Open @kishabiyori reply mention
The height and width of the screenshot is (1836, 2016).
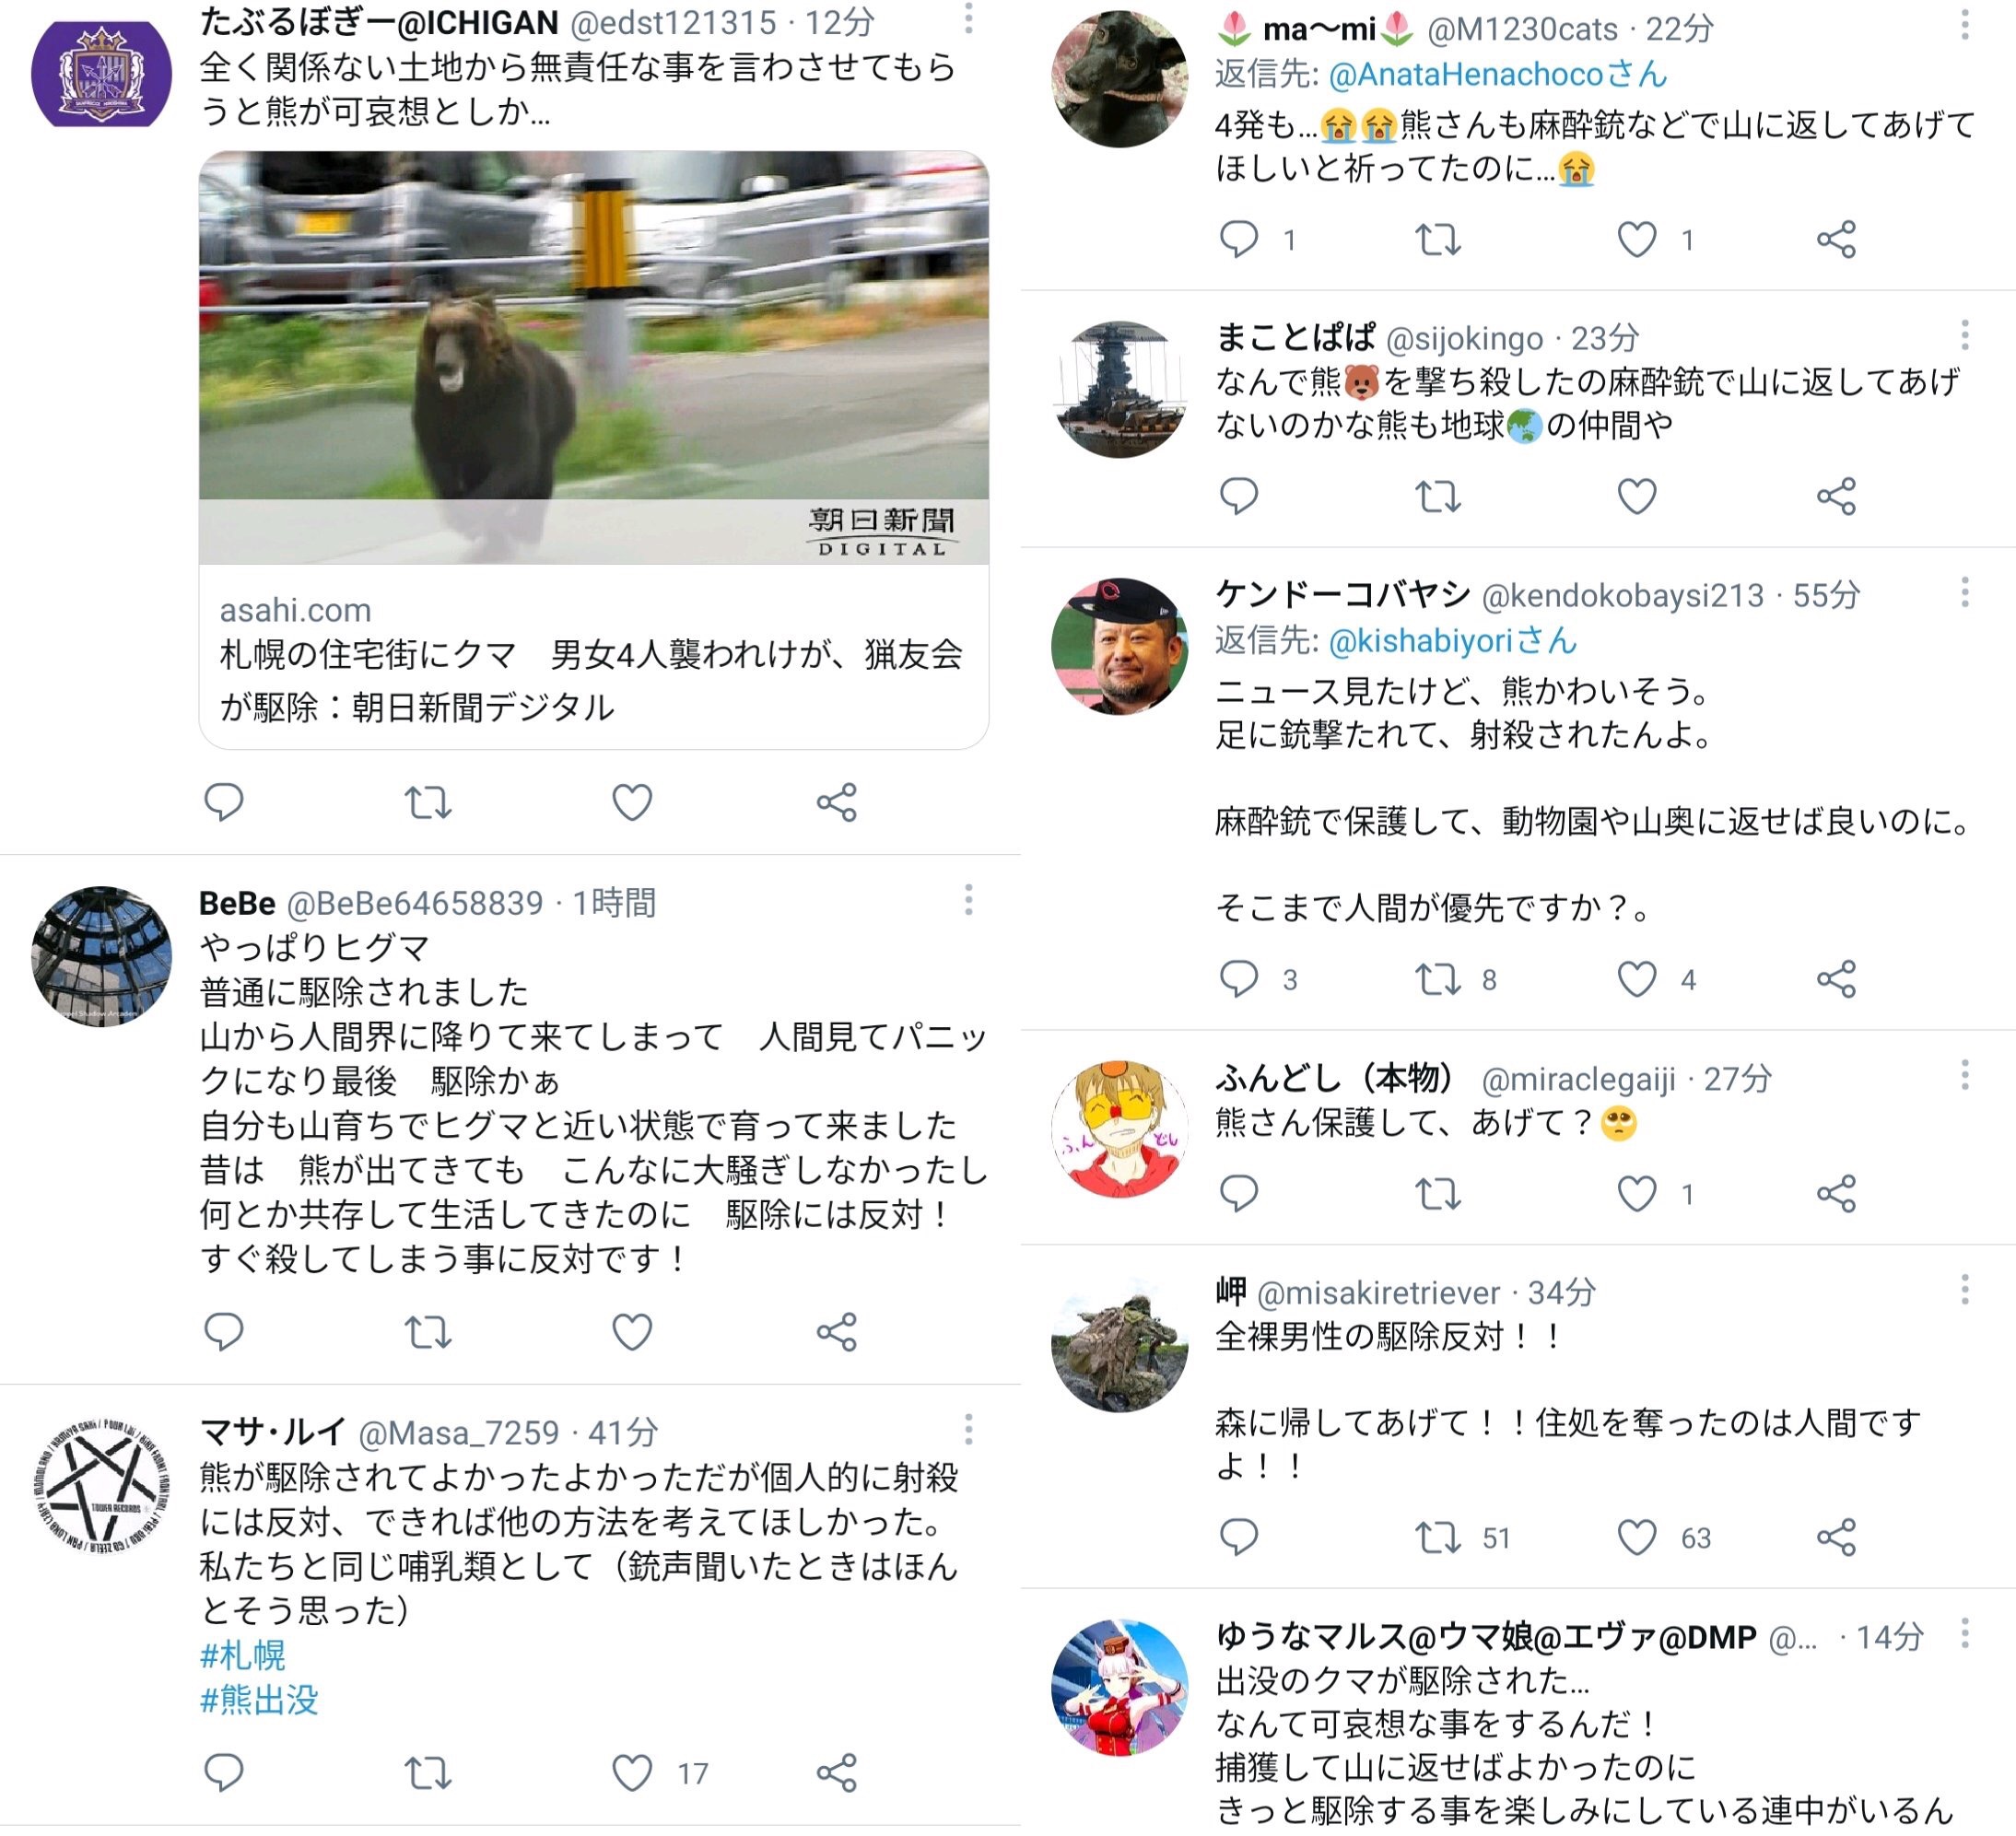point(1452,640)
